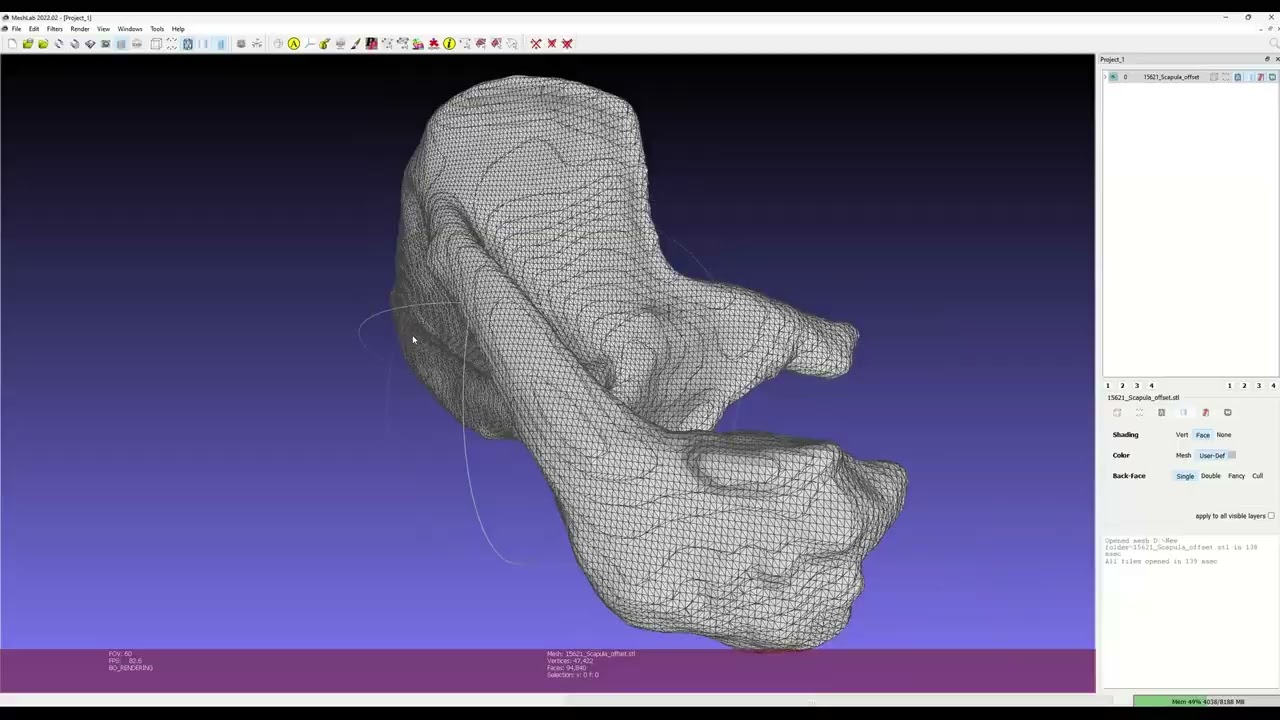Toggle Points rendering in main toolbar
The image size is (1280, 720).
(x=171, y=43)
